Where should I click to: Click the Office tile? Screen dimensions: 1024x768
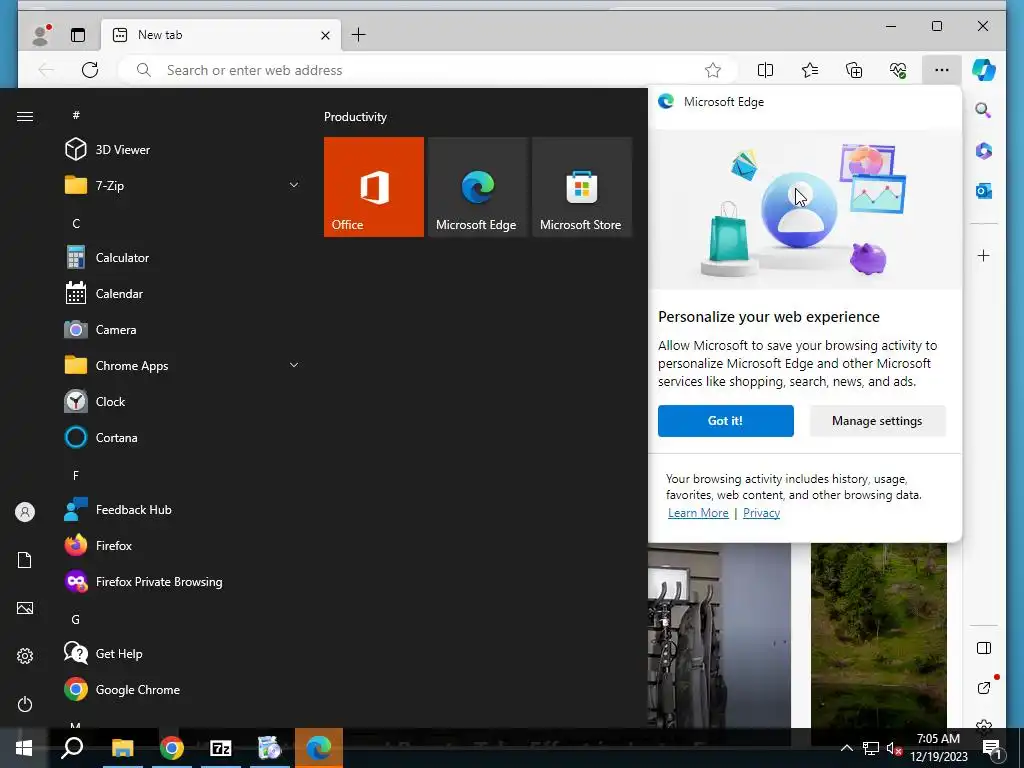pyautogui.click(x=374, y=187)
